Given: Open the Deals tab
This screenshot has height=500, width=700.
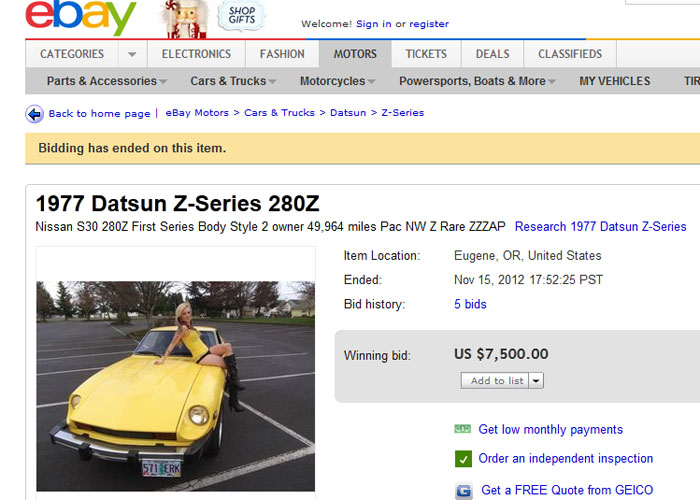Looking at the screenshot, I should click(492, 54).
